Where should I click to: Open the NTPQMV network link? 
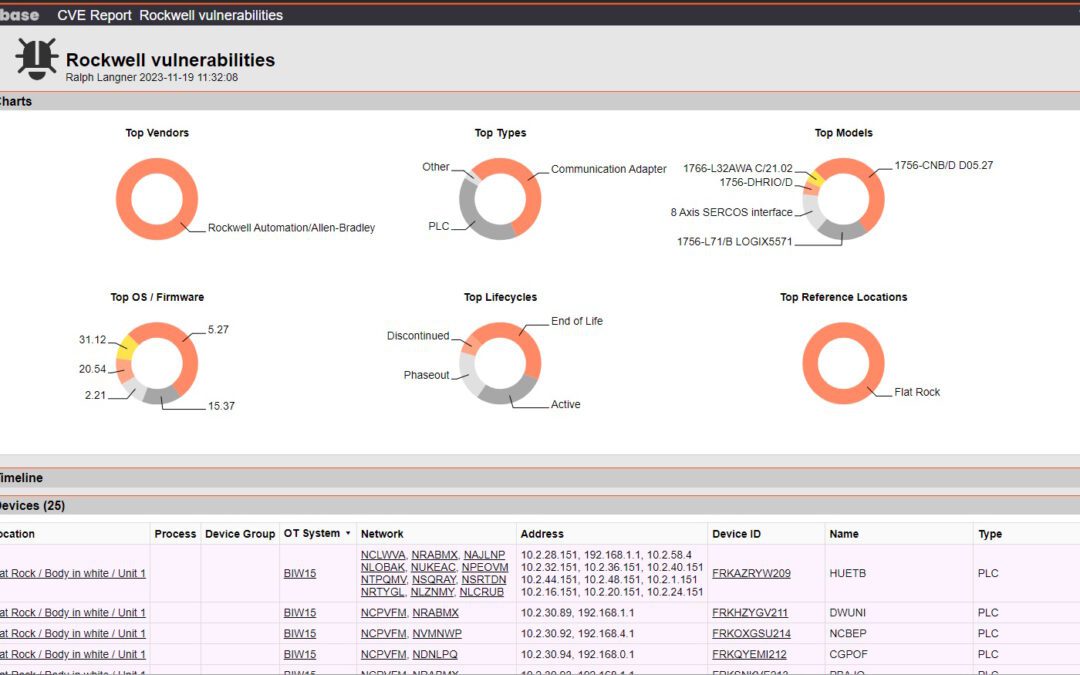[x=384, y=579]
